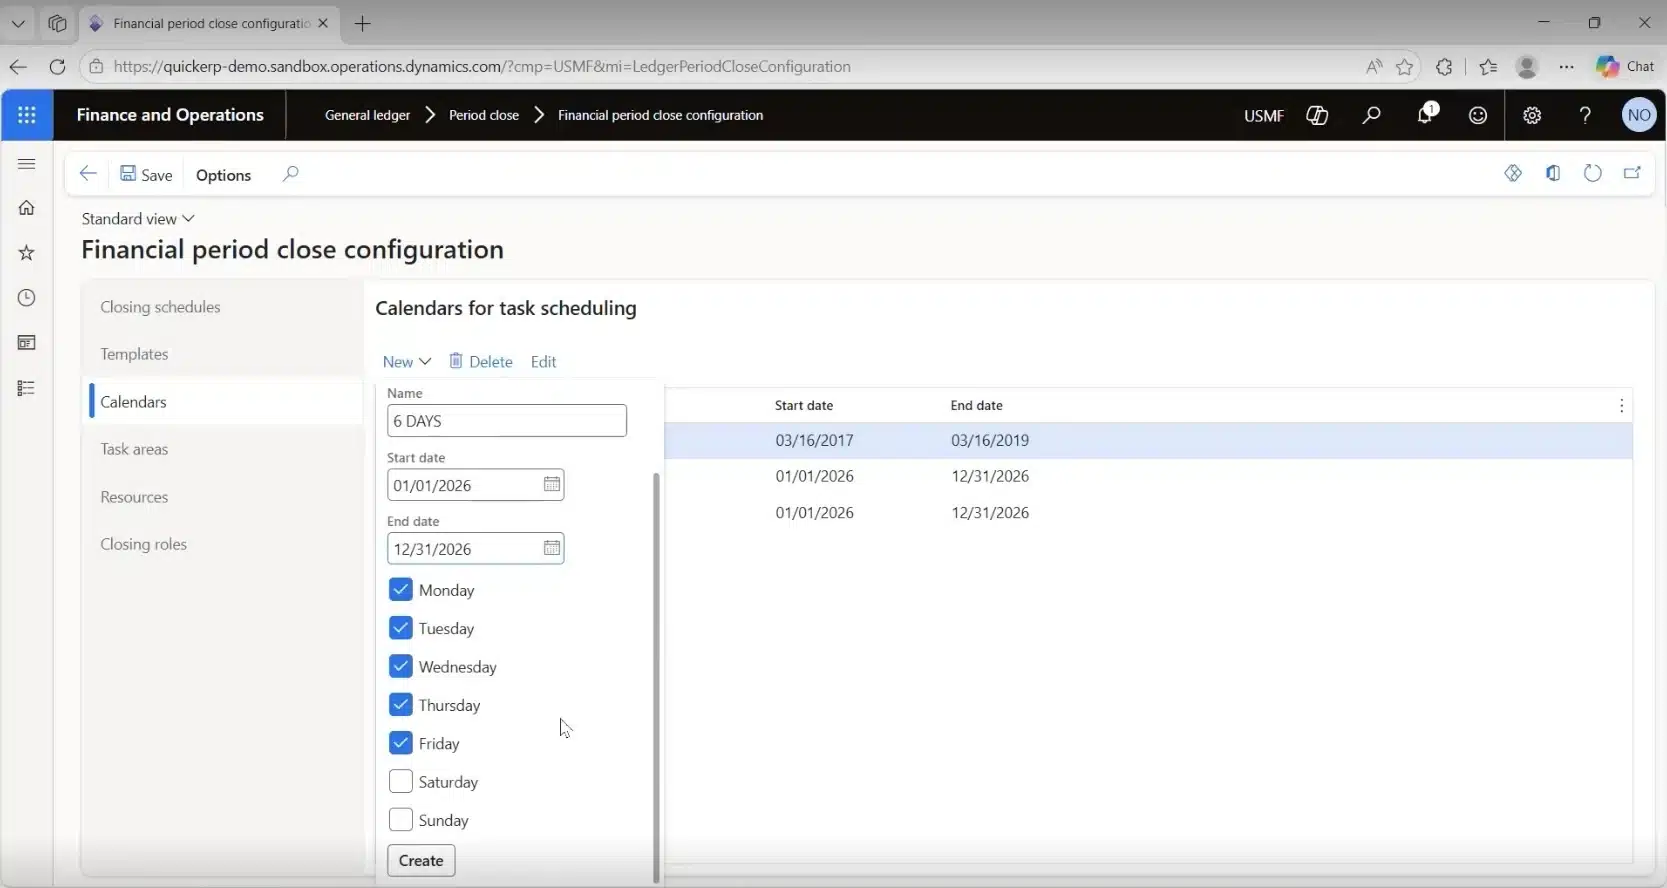Click the feedback smiley icon
This screenshot has height=888, width=1667.
[1478, 115]
